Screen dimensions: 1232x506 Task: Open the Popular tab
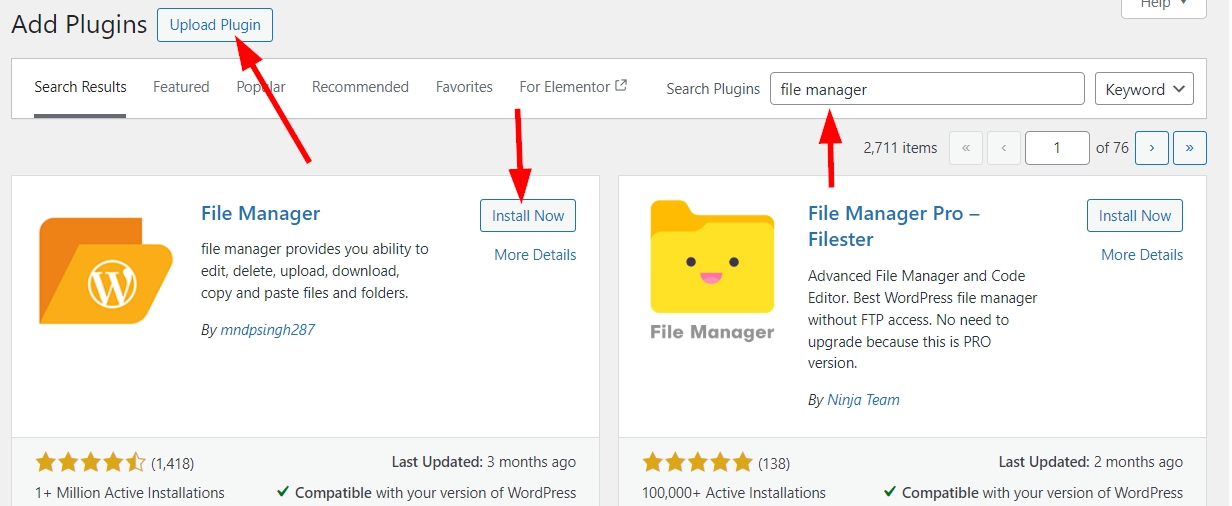(x=261, y=87)
